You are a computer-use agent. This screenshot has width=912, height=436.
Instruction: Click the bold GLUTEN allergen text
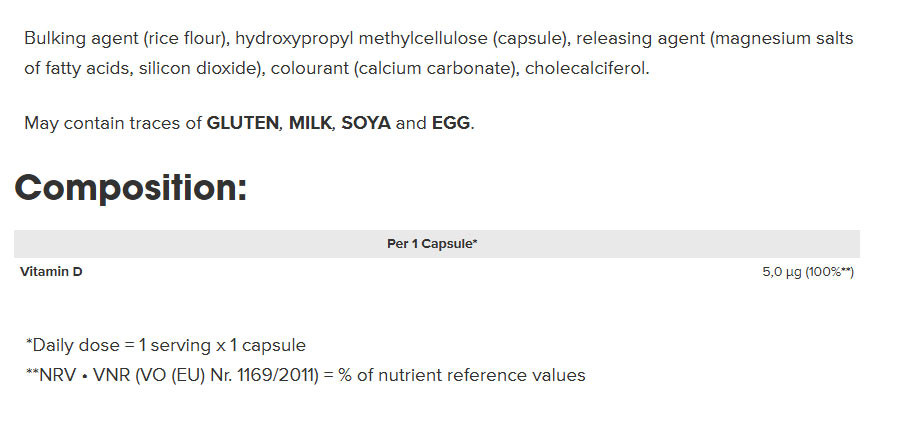[x=243, y=123]
